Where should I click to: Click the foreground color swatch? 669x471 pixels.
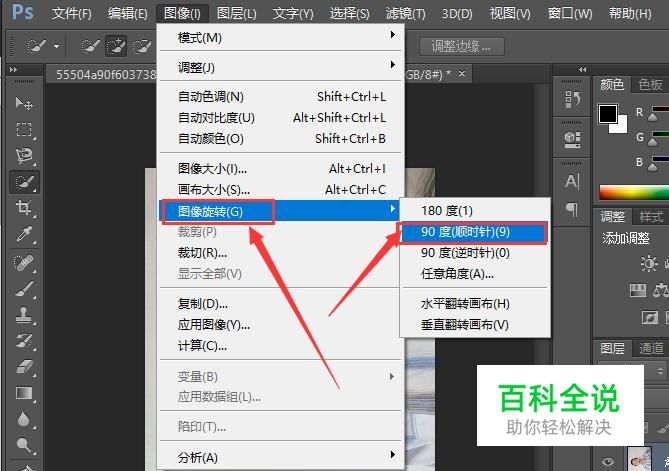tap(608, 114)
